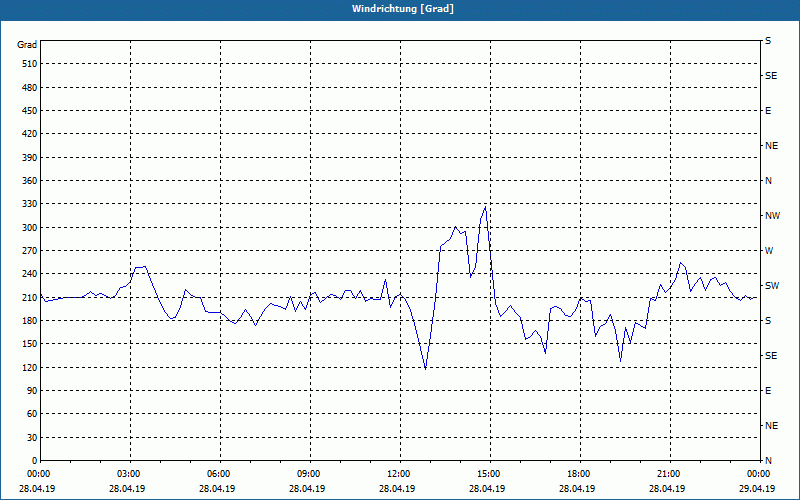Image resolution: width=800 pixels, height=500 pixels.
Task: Click the Windrichtung [Grad] chart title
Action: click(x=403, y=9)
